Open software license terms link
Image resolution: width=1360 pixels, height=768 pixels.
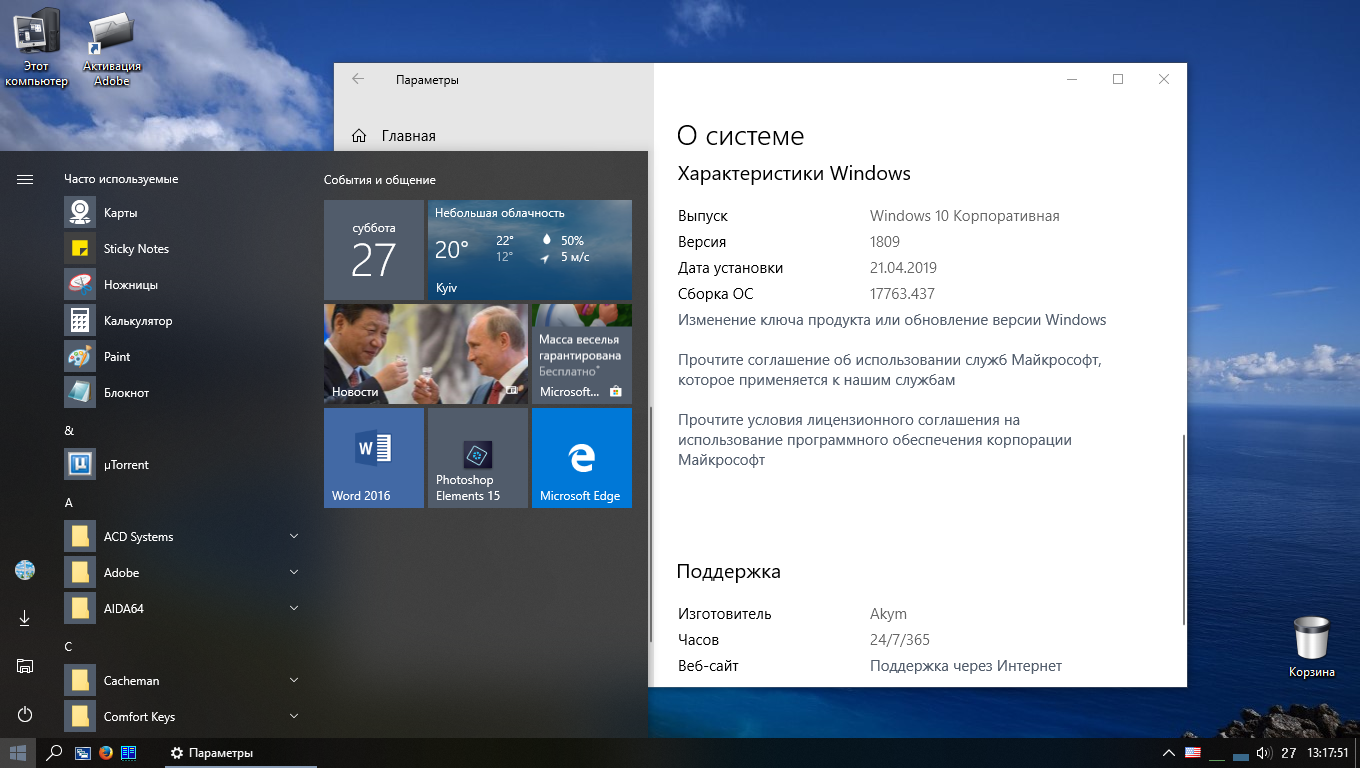pos(875,440)
